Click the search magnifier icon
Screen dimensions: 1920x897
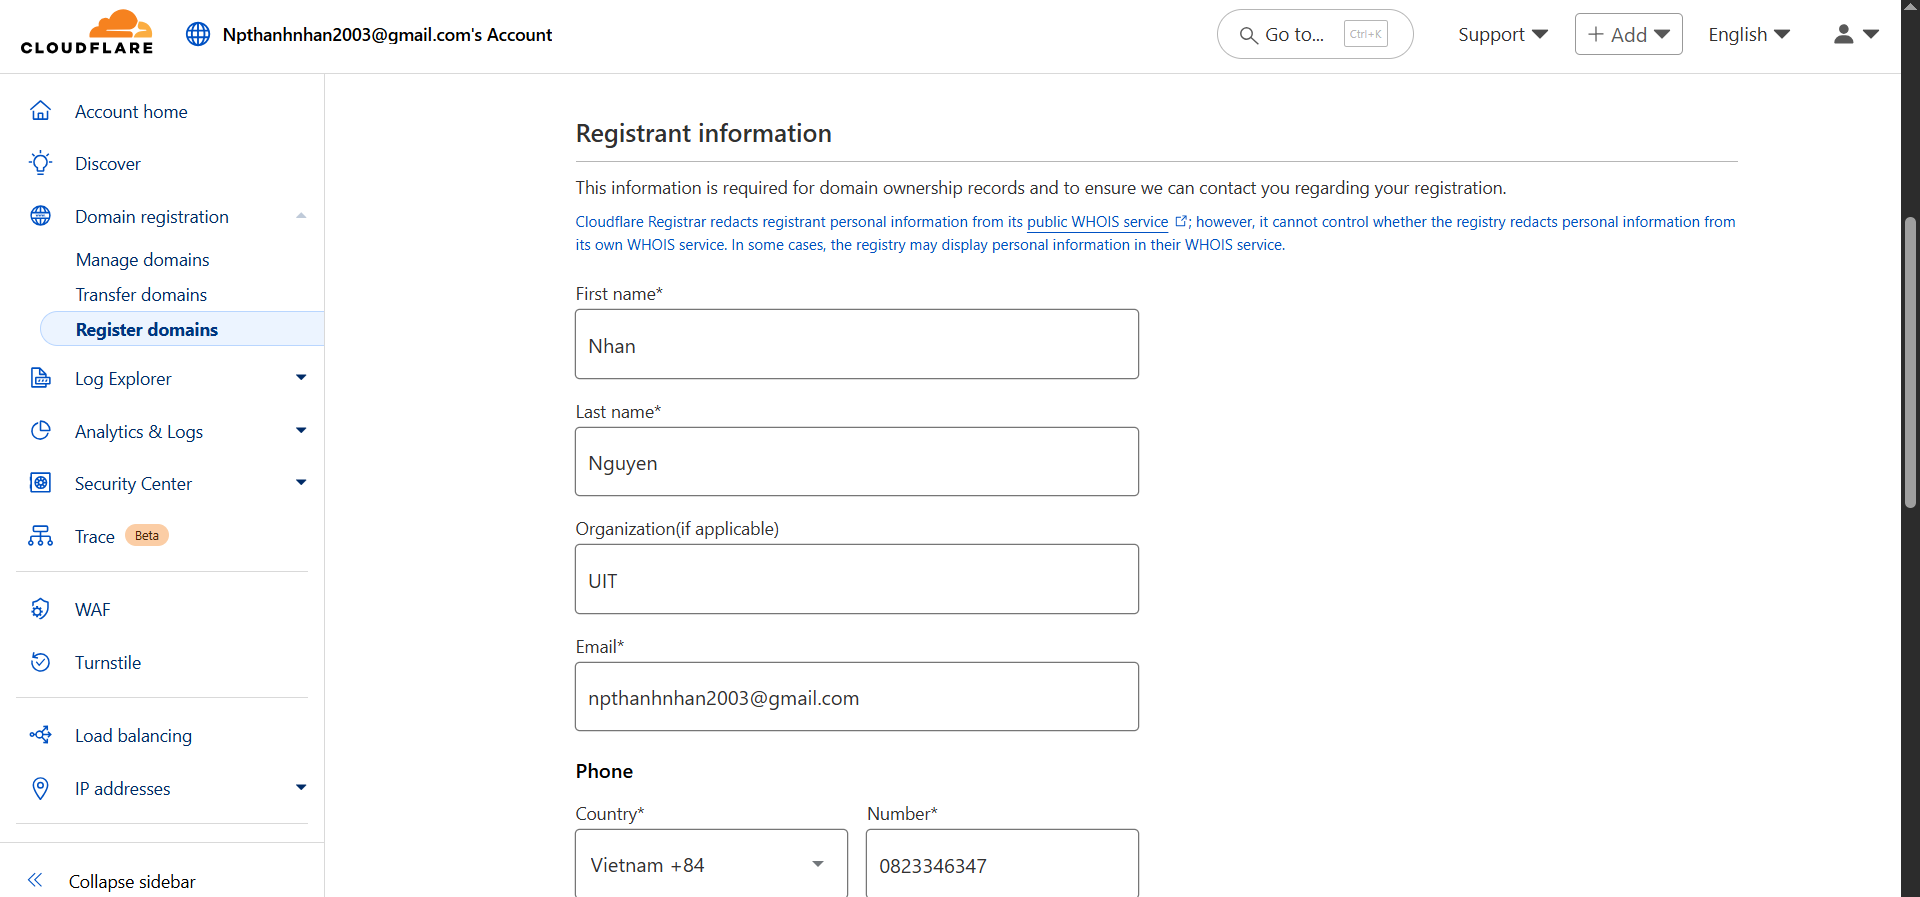(1248, 35)
